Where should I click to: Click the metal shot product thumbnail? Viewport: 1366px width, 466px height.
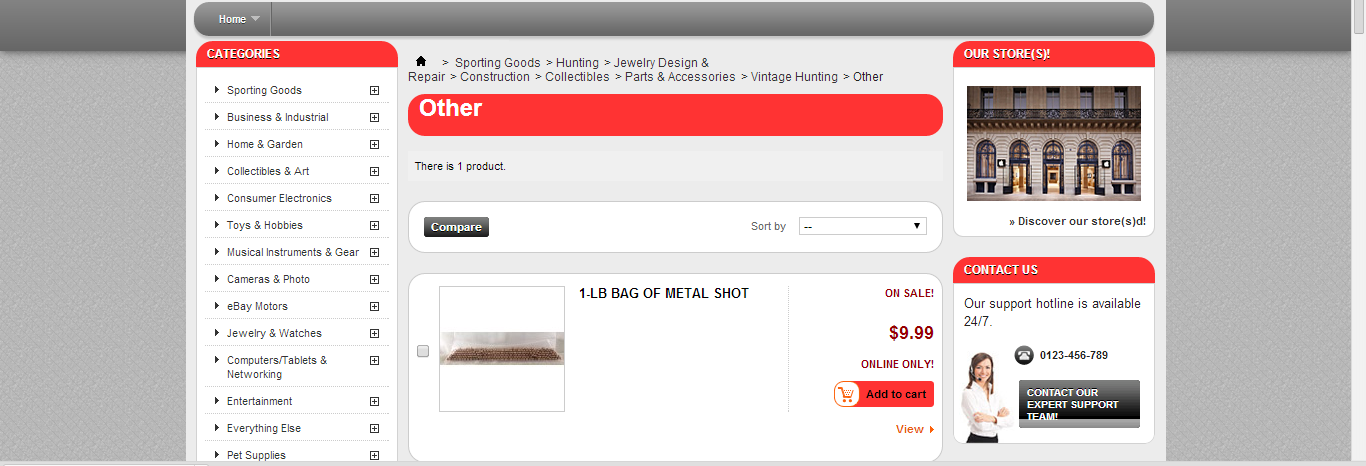[502, 349]
